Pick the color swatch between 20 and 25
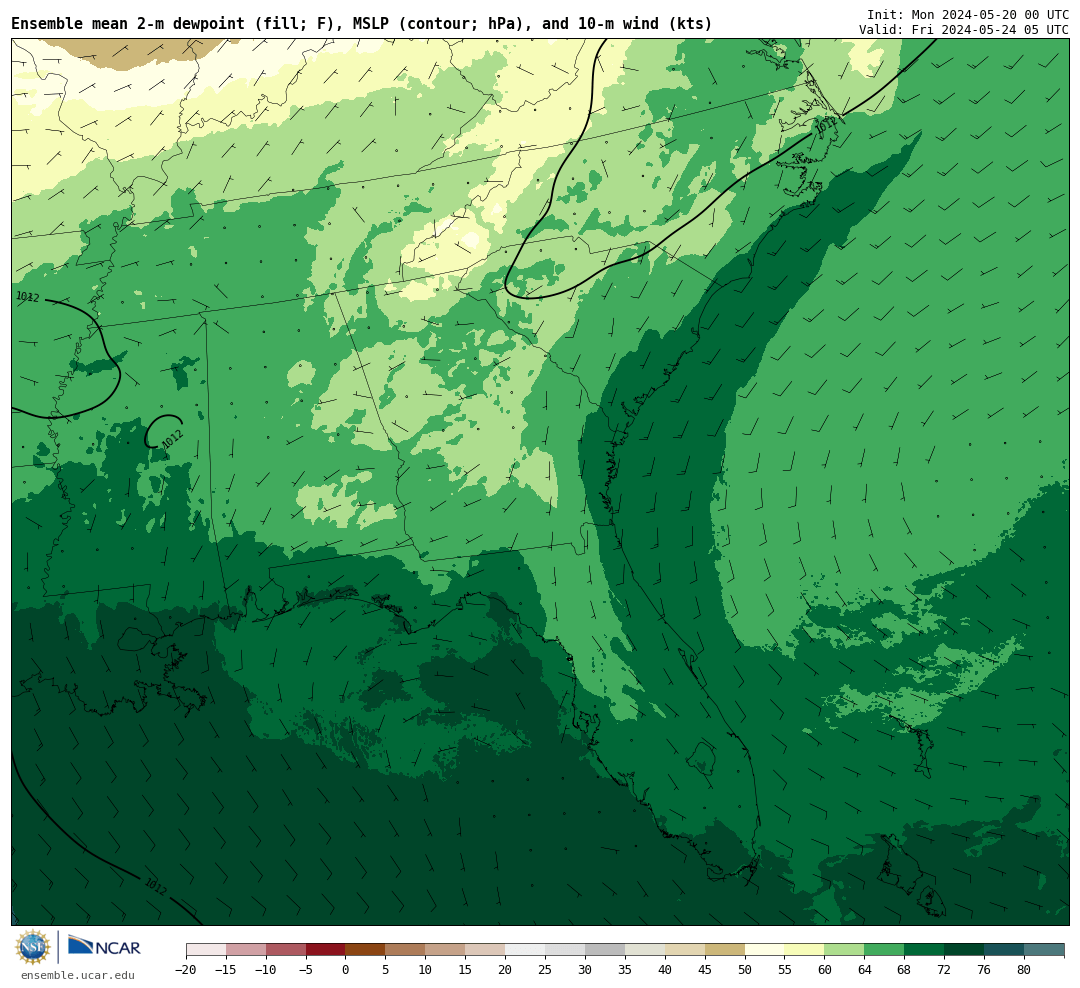Image resolution: width=1080 pixels, height=988 pixels. (x=525, y=950)
